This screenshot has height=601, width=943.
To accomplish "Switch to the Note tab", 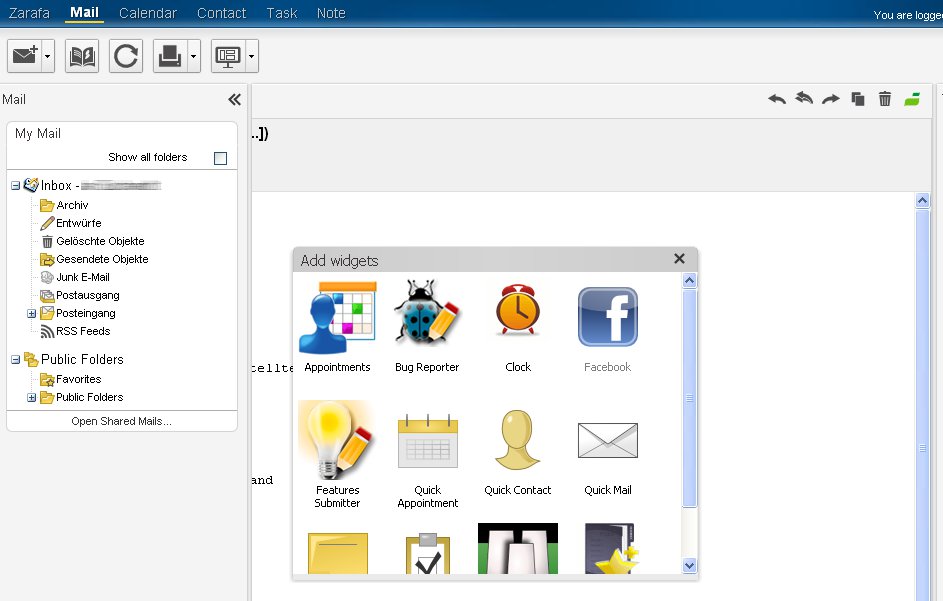I will 331,13.
